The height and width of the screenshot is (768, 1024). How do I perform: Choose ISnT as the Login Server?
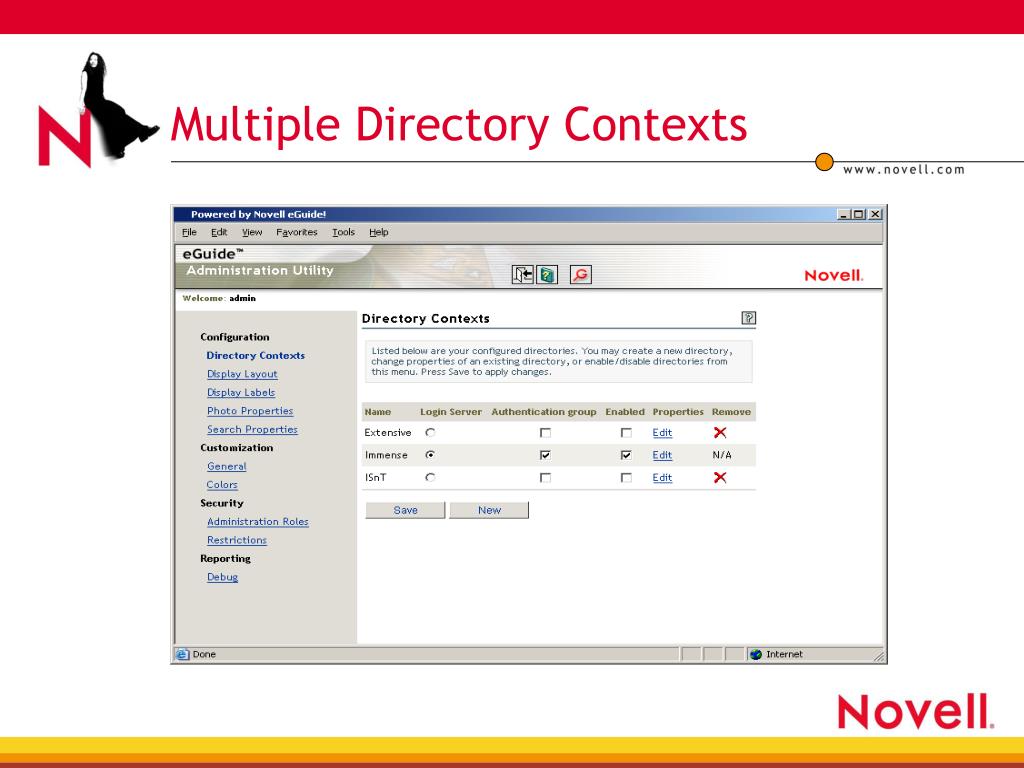click(430, 477)
